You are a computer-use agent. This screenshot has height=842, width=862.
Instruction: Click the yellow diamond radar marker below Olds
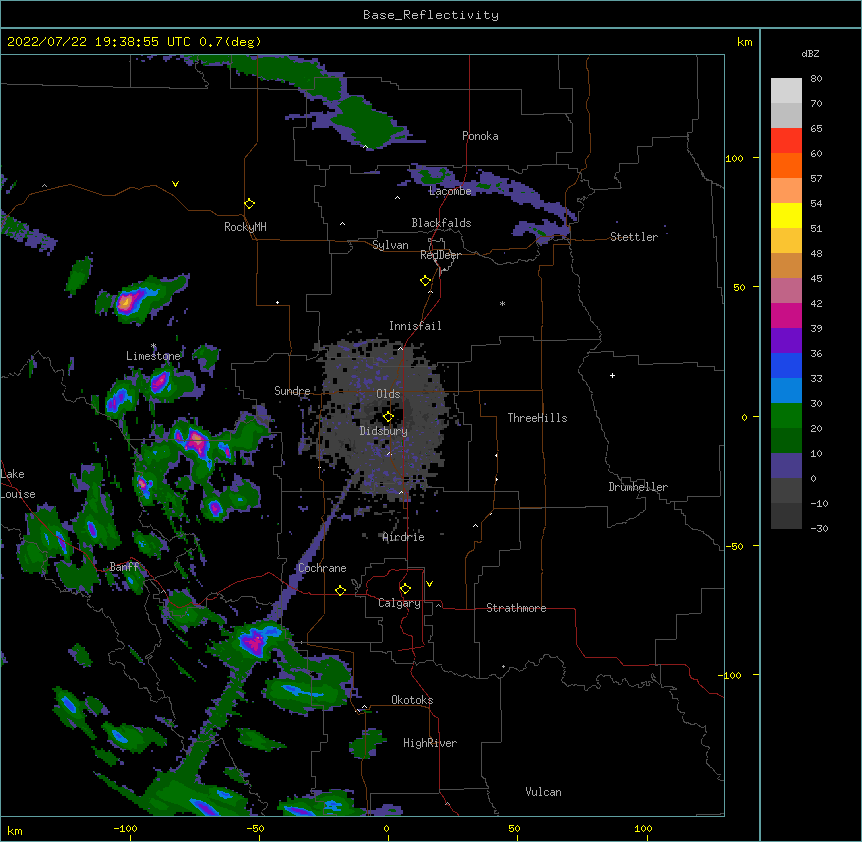click(388, 416)
